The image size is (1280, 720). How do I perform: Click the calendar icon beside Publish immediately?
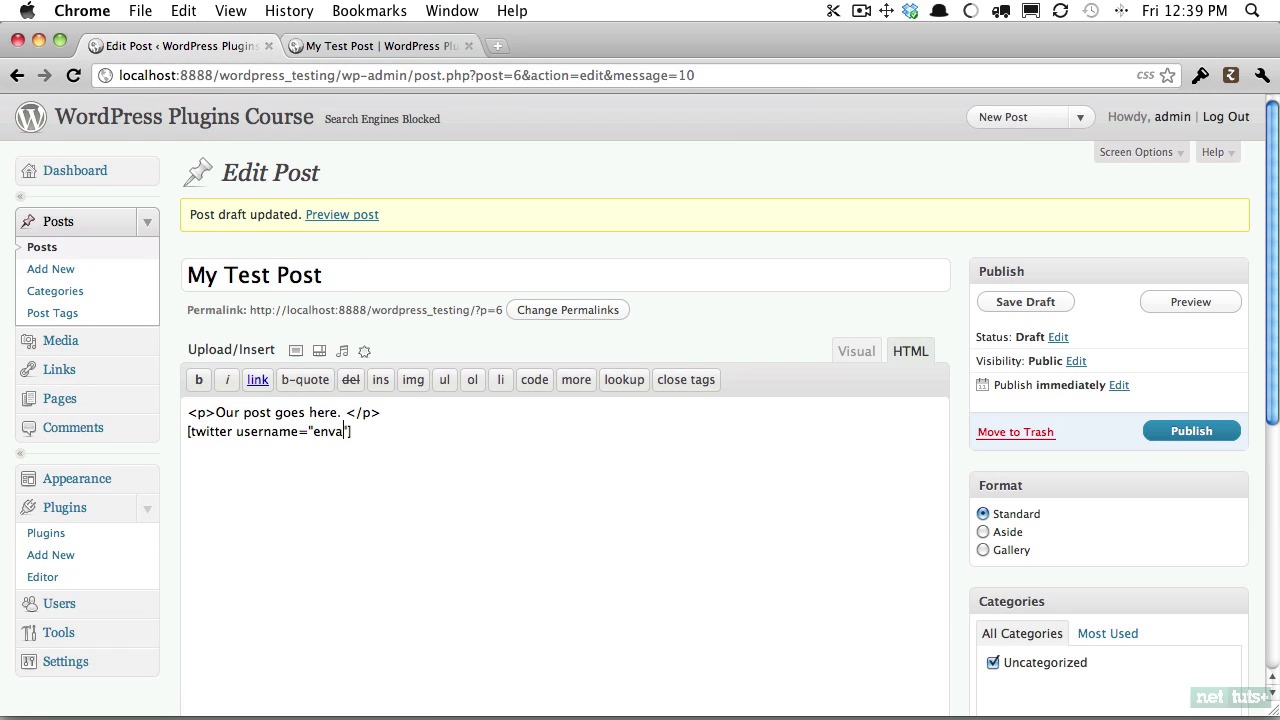point(982,385)
